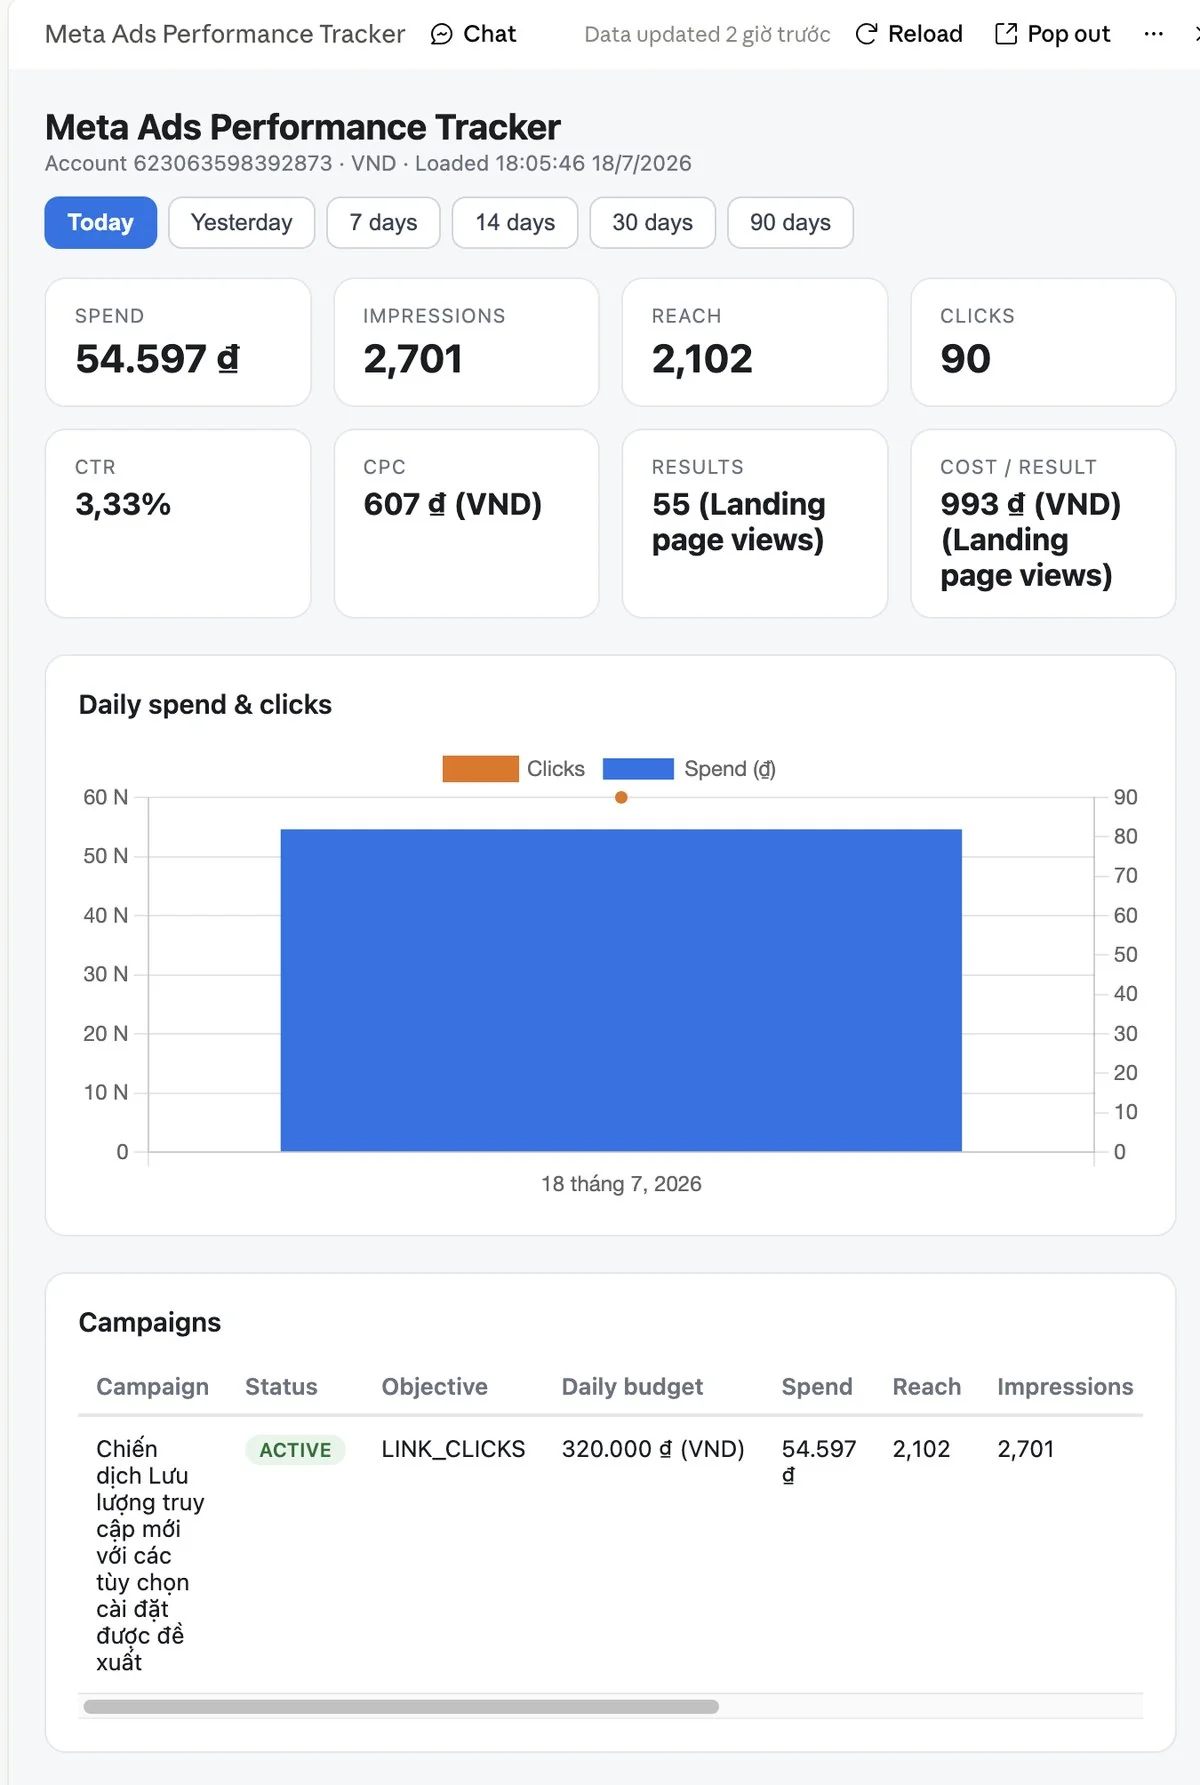Toggle the Spend (₫) legend blue swatch
The height and width of the screenshot is (1785, 1200).
pyautogui.click(x=638, y=768)
